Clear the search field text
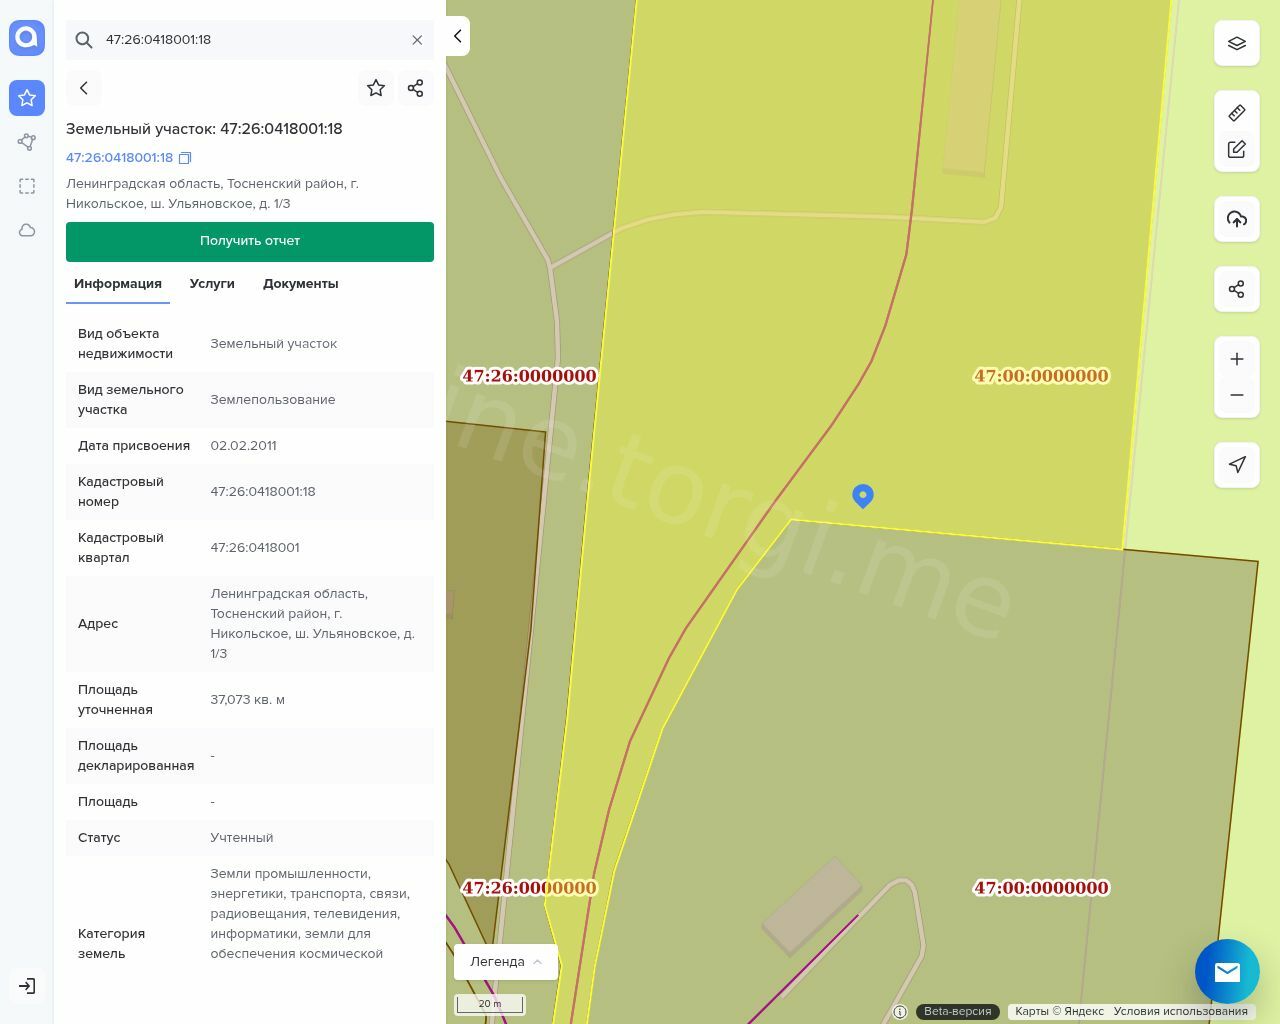Screen dimensions: 1280x1024 pos(417,40)
